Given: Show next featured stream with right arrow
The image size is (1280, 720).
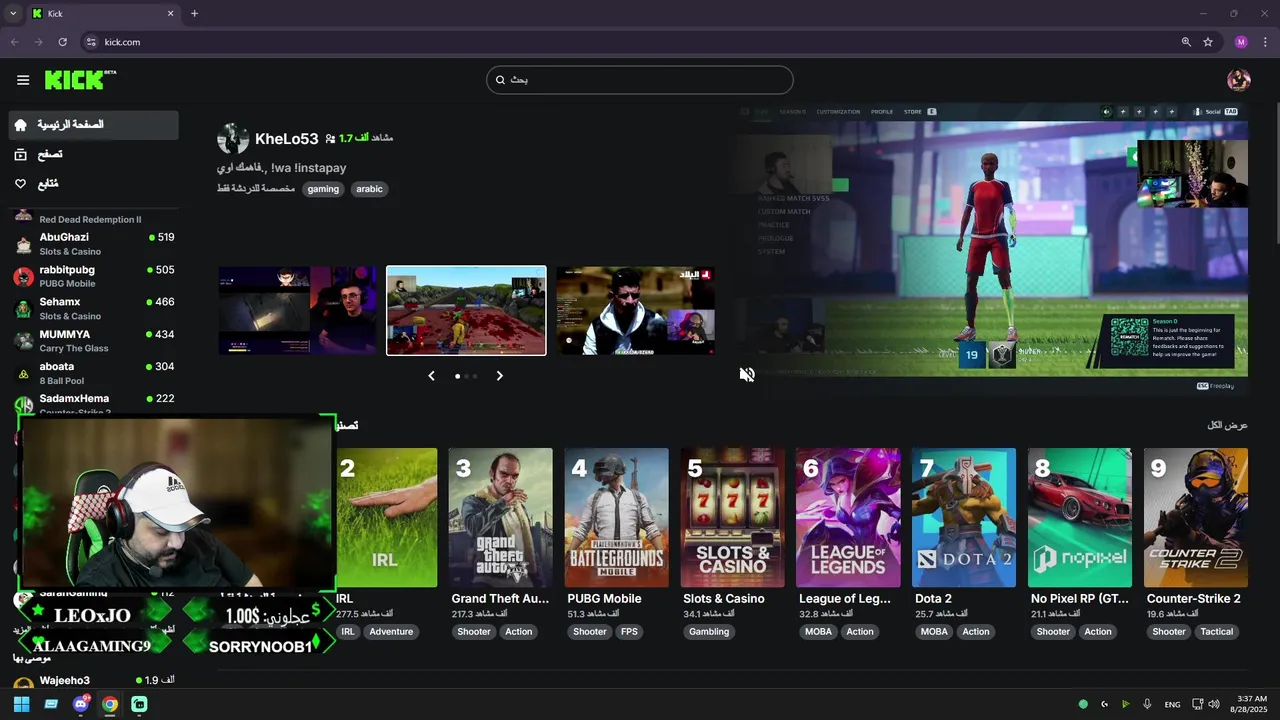Looking at the screenshot, I should [x=500, y=376].
